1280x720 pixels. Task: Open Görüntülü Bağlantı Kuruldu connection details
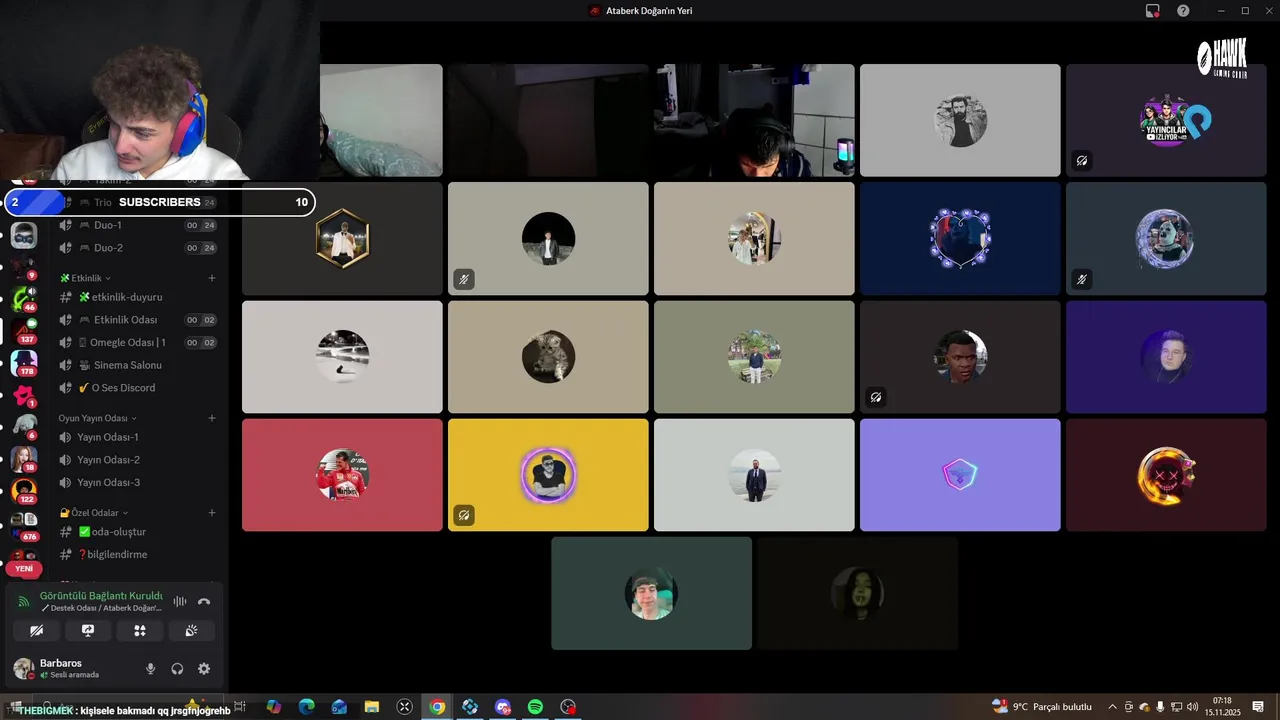click(101, 596)
